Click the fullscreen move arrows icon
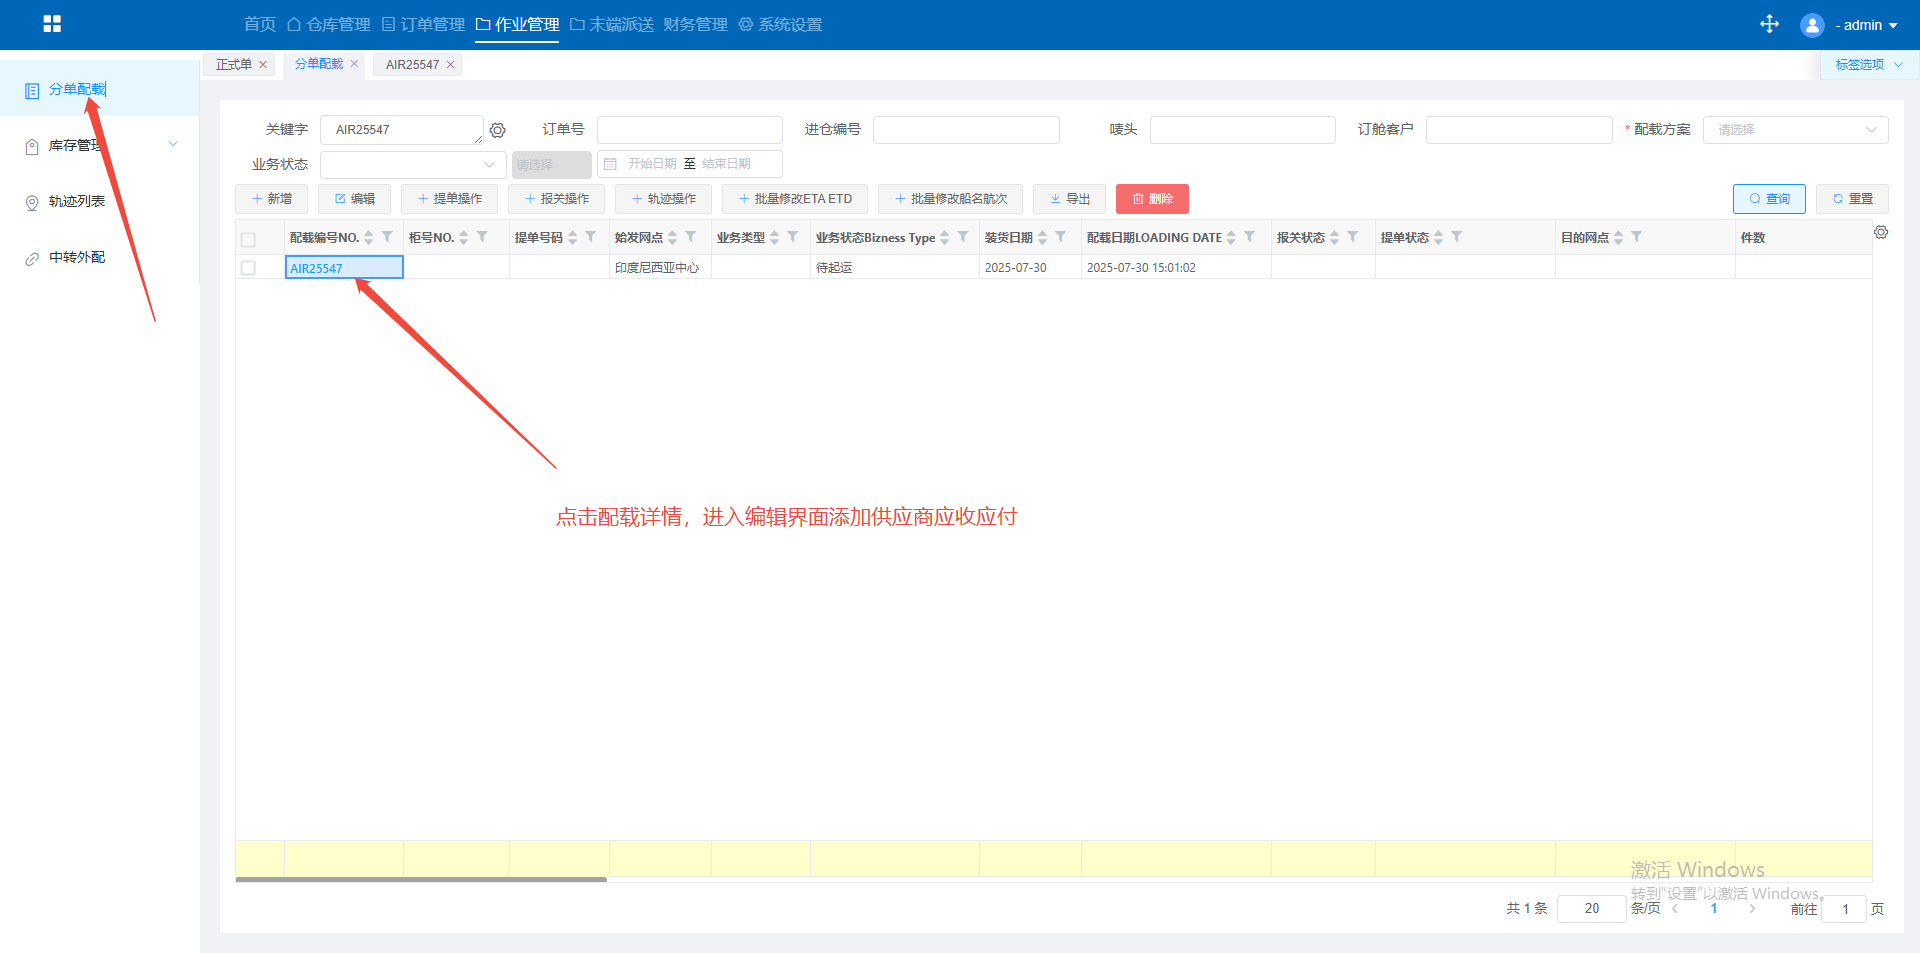Viewport: 1920px width, 953px height. (1769, 24)
